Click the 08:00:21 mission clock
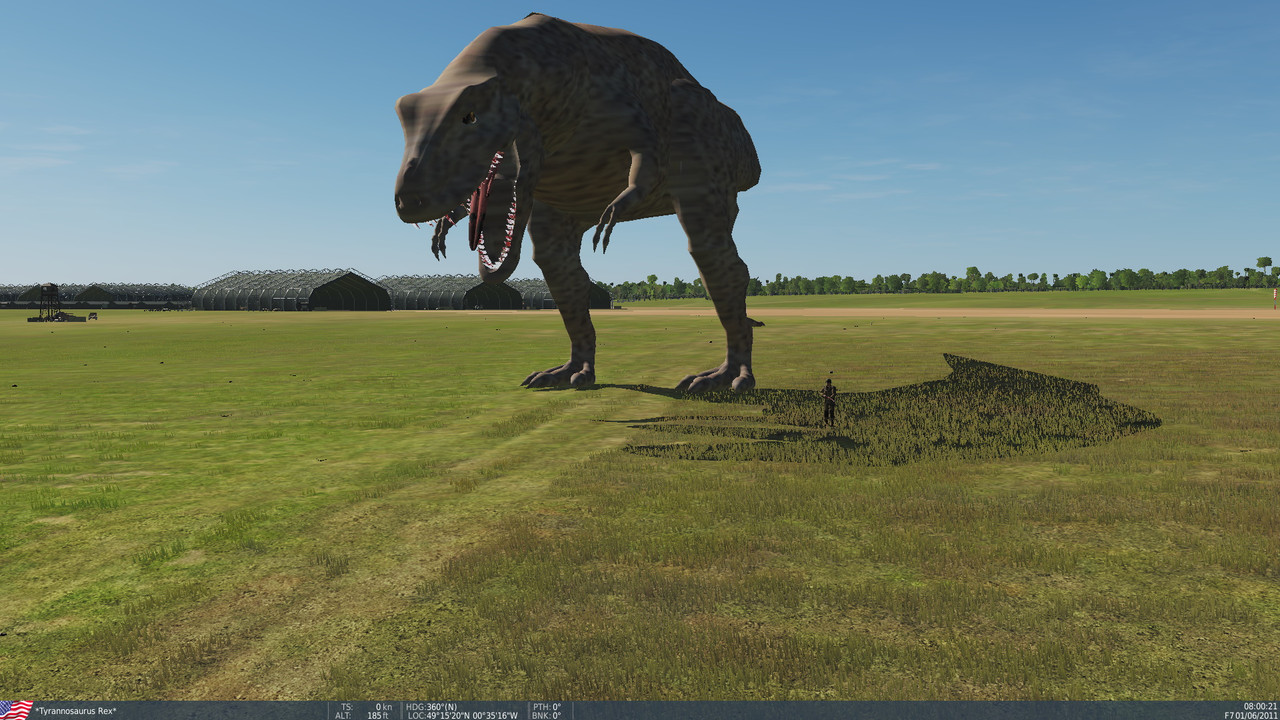1280x720 pixels. (1260, 706)
